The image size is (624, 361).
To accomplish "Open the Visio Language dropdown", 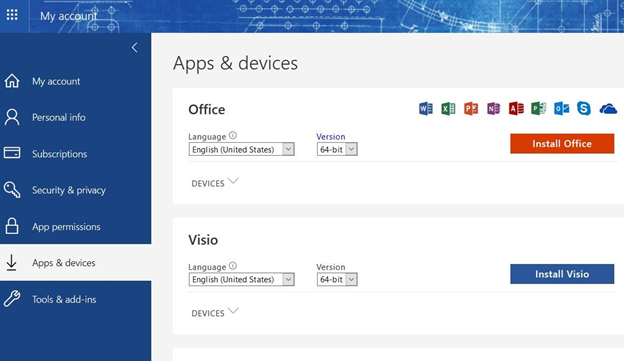I will [x=242, y=279].
